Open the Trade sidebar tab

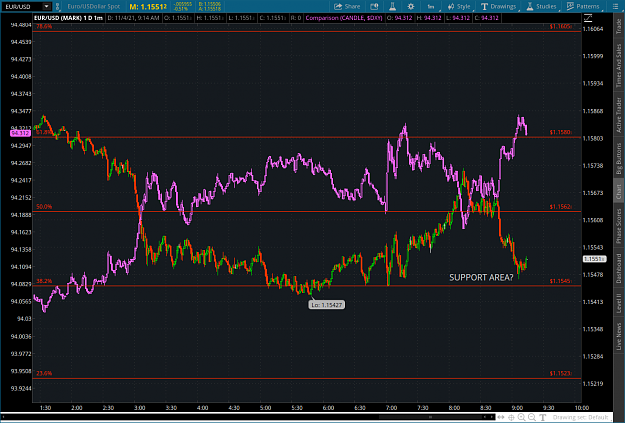point(619,26)
